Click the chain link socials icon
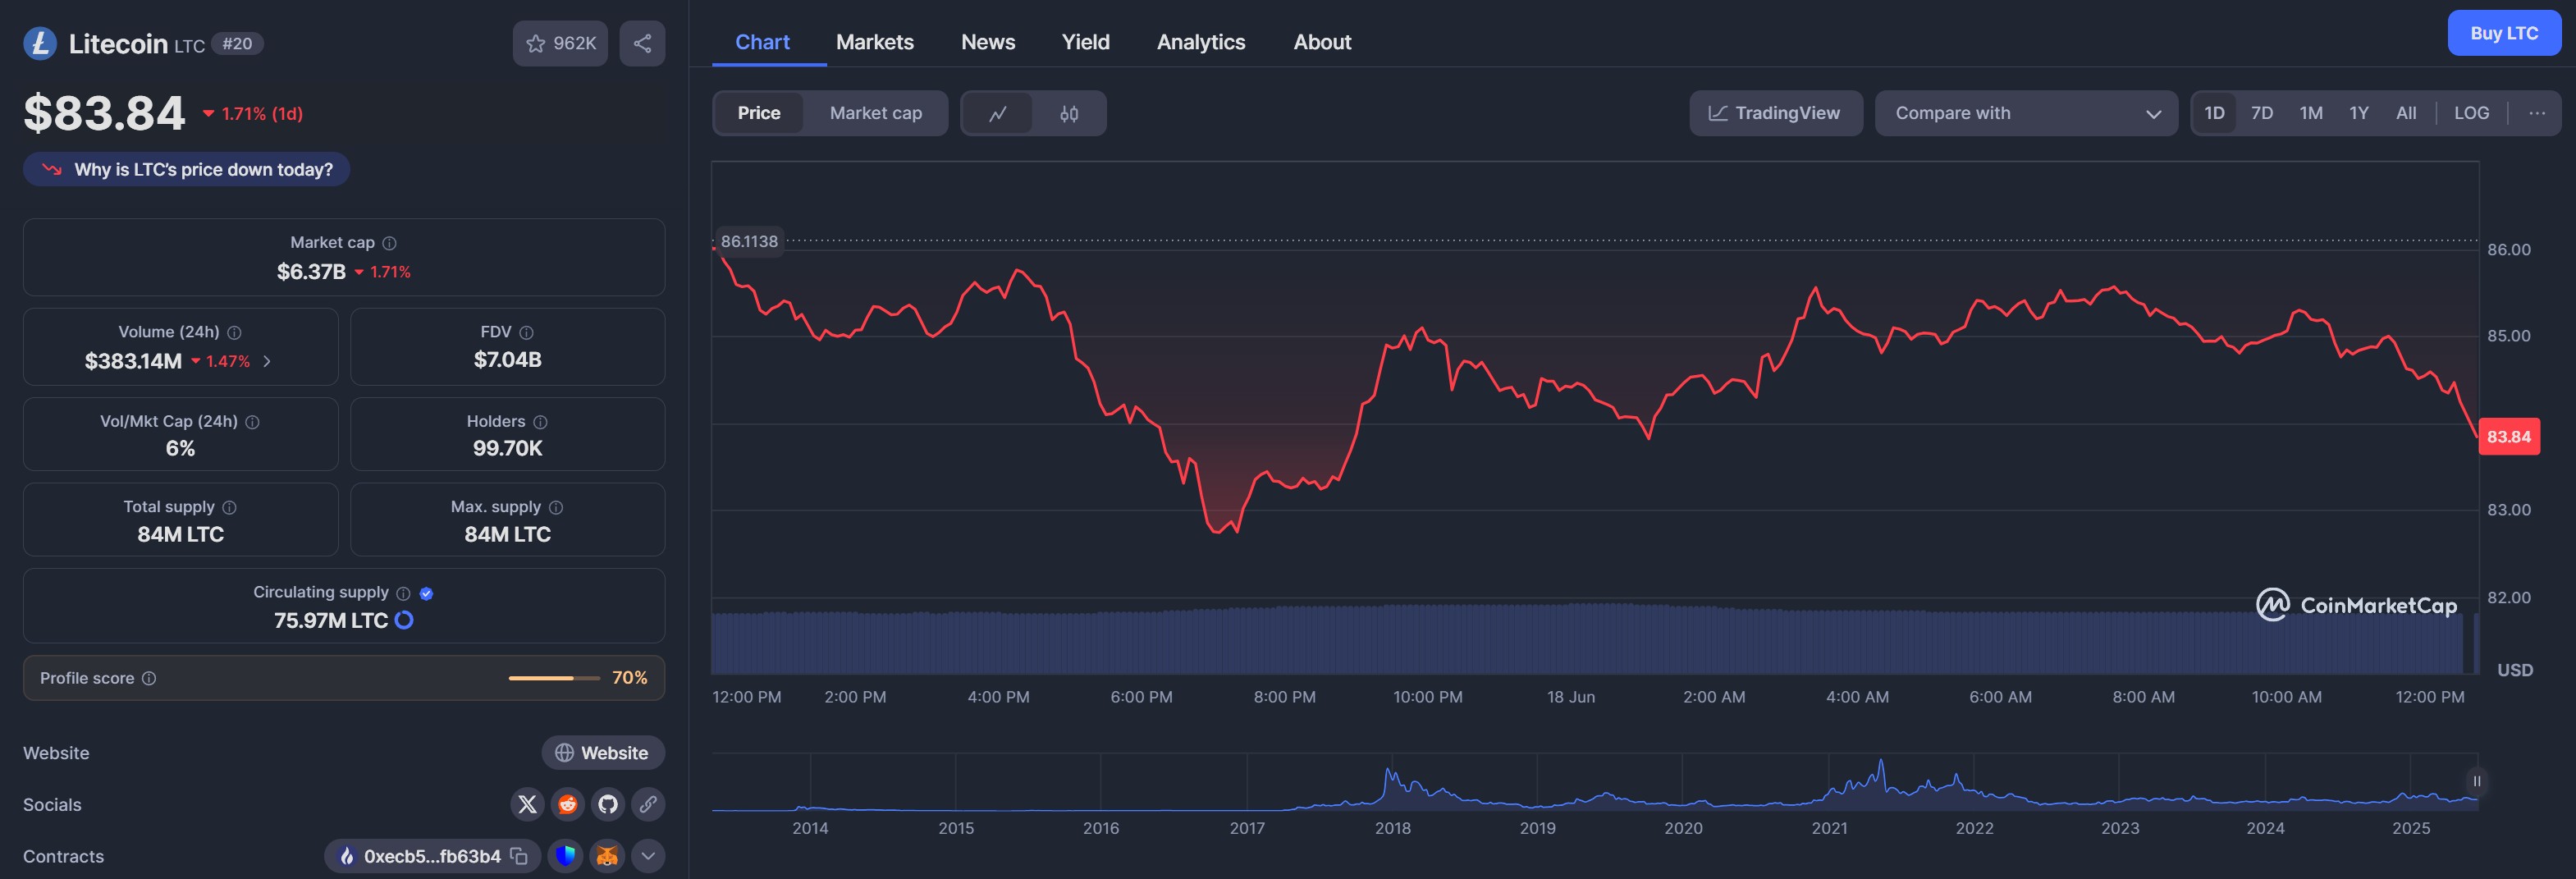This screenshot has height=879, width=2576. [647, 804]
